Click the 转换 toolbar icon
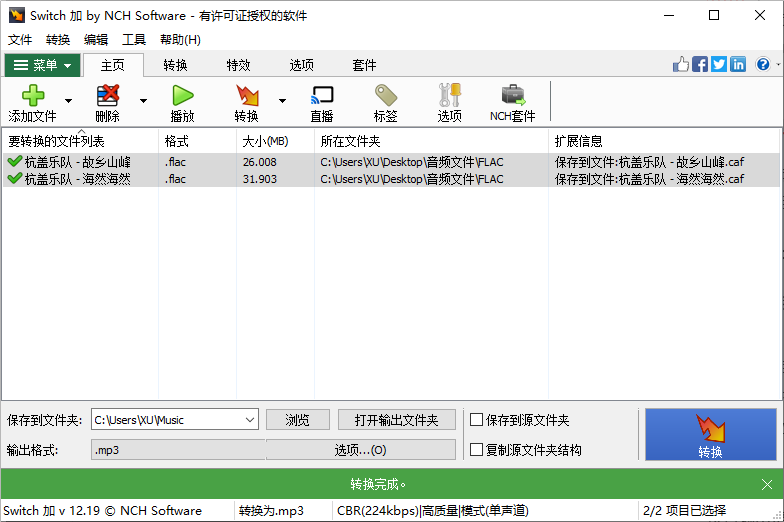This screenshot has width=784, height=522. [247, 95]
